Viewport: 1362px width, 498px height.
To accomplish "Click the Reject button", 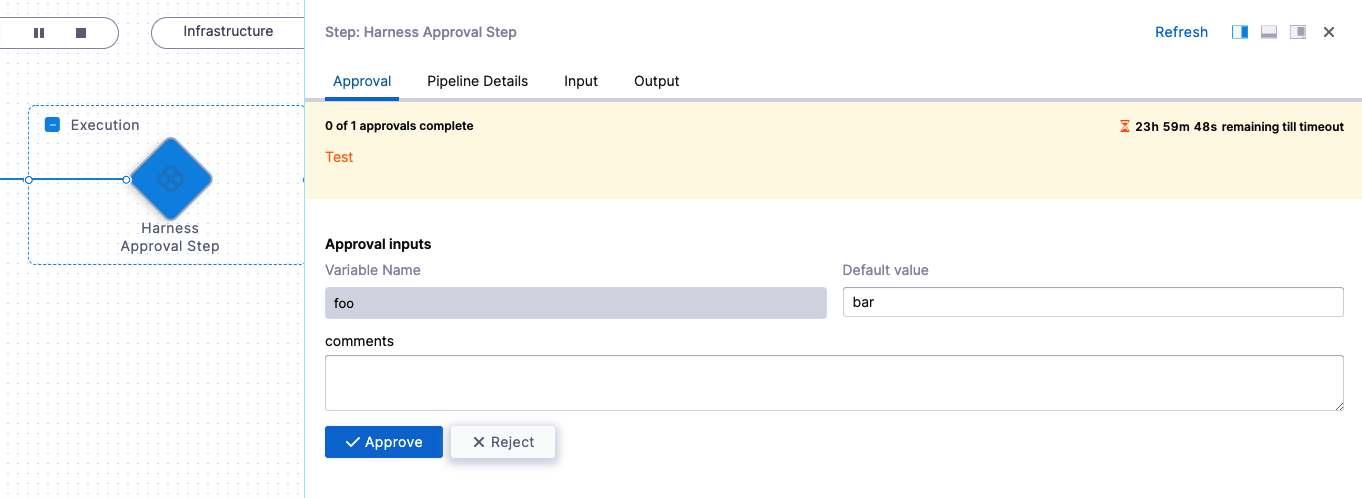I will coord(503,442).
